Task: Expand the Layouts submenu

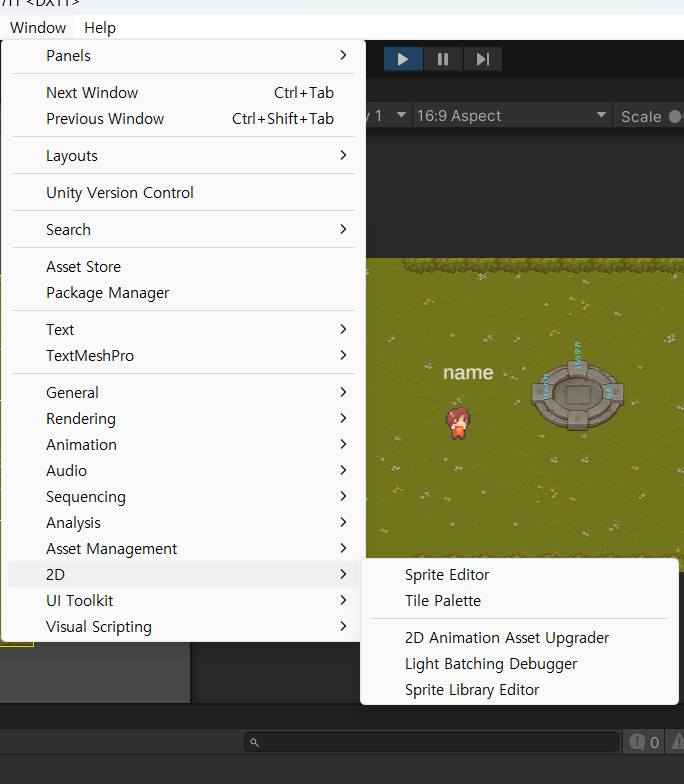Action: 183,156
